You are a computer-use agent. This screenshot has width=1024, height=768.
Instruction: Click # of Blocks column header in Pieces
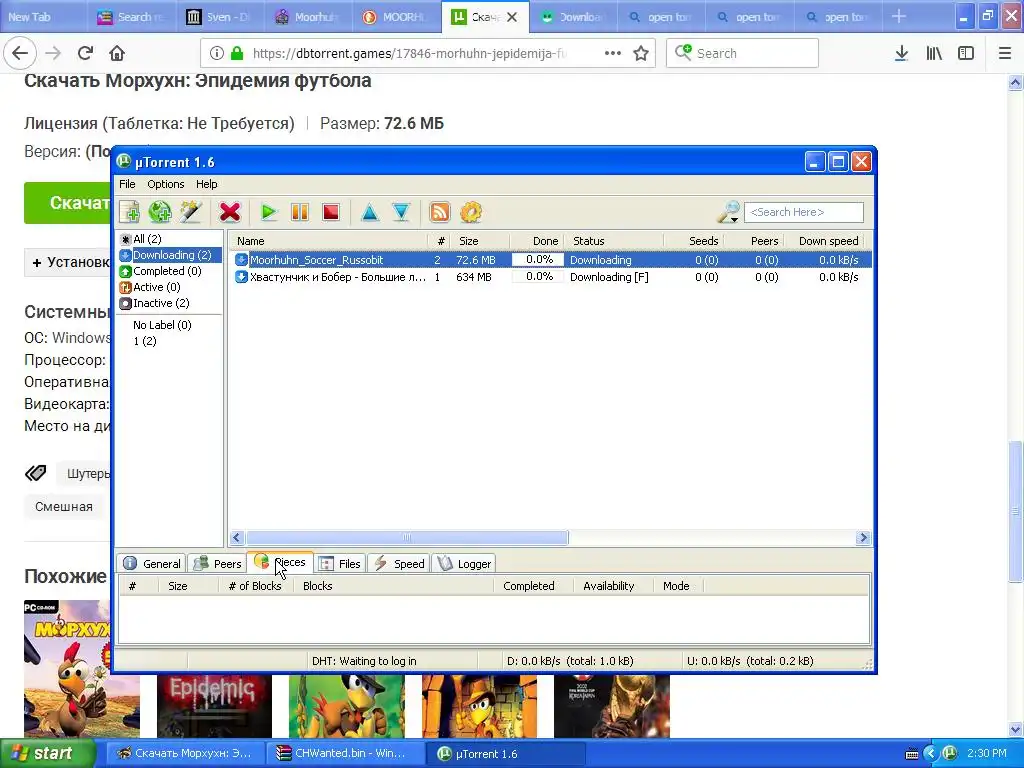click(255, 586)
